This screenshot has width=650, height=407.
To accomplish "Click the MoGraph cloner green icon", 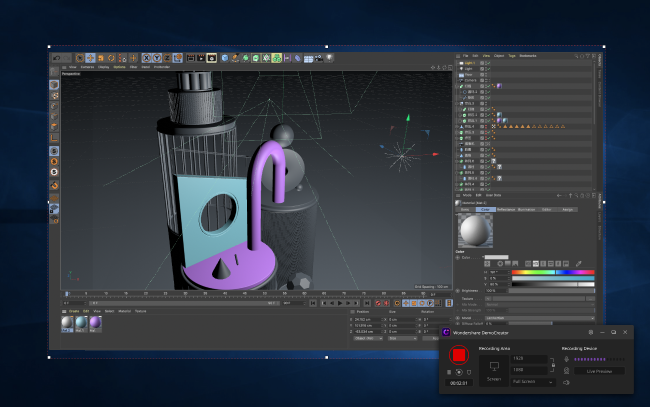I will pyautogui.click(x=276, y=58).
